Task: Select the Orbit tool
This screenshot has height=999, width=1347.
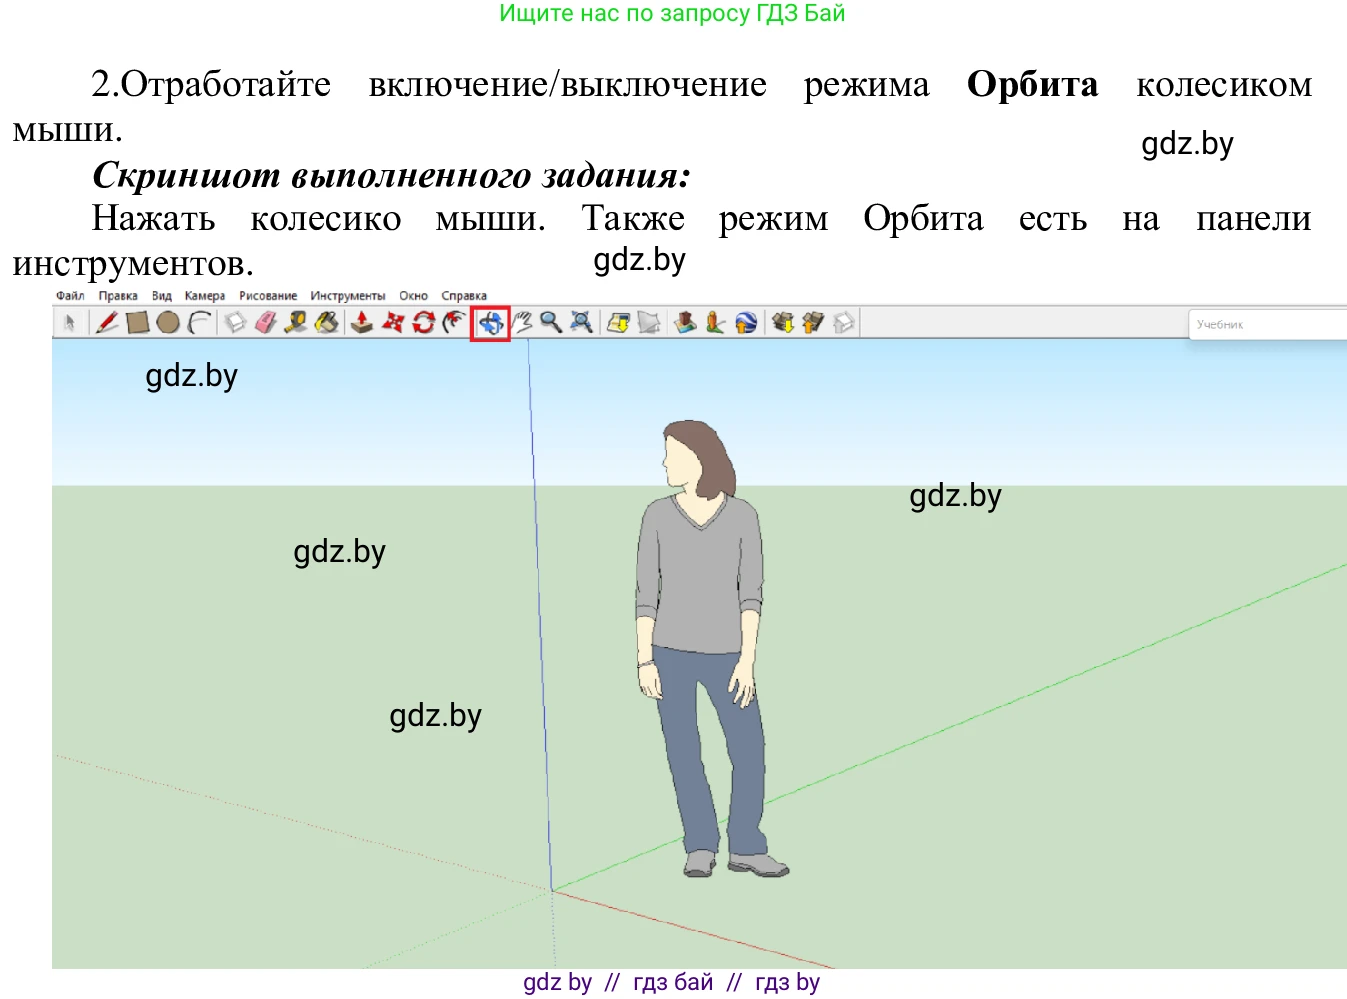Action: coord(491,322)
